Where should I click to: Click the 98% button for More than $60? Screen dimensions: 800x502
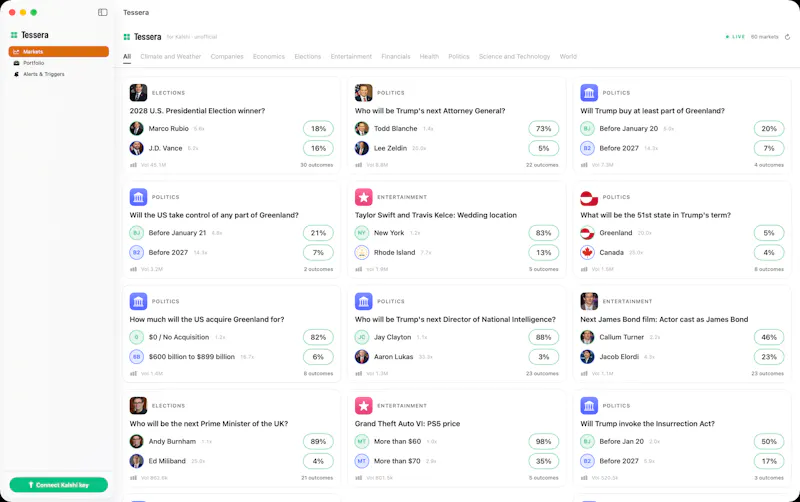[544, 441]
